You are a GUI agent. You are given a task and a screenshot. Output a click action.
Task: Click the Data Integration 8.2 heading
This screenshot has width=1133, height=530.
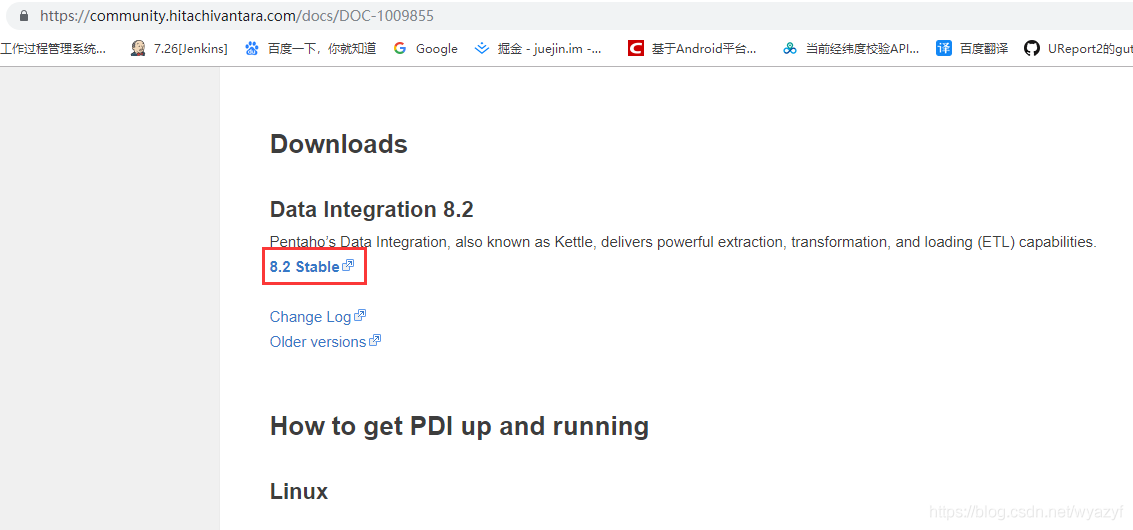coord(371,210)
